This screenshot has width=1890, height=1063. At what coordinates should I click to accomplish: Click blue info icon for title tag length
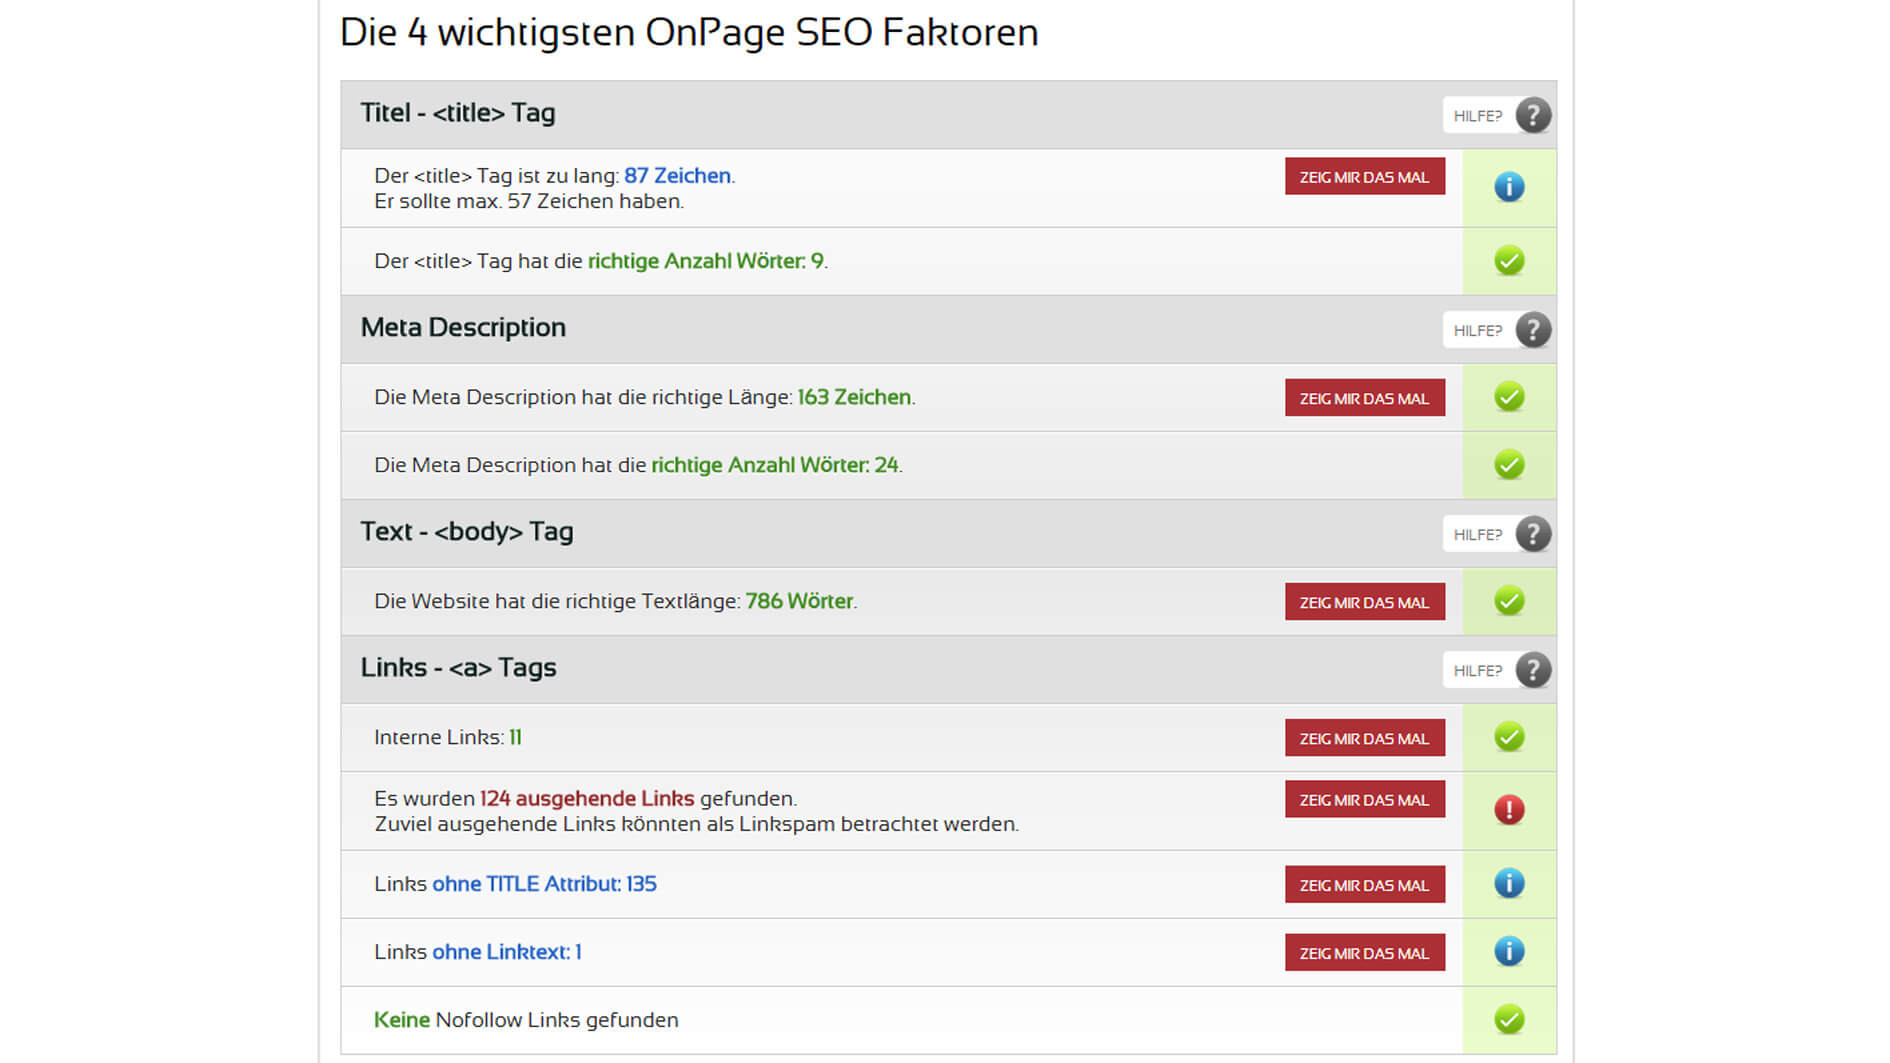(x=1508, y=187)
